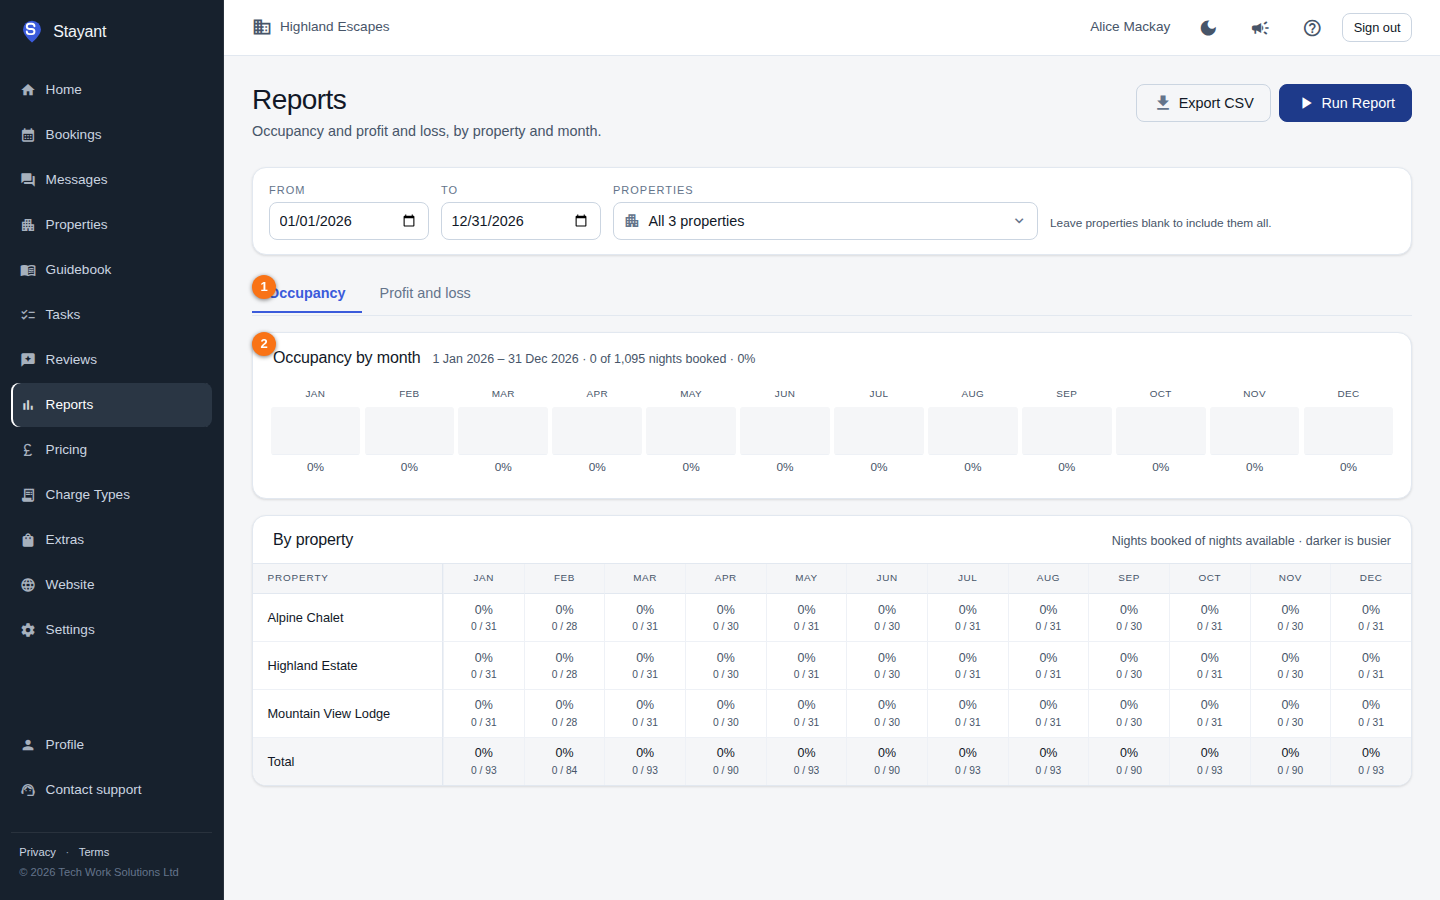Screen dimensions: 1440x900
Task: Go to Extras in the sidebar
Action: 111,540
